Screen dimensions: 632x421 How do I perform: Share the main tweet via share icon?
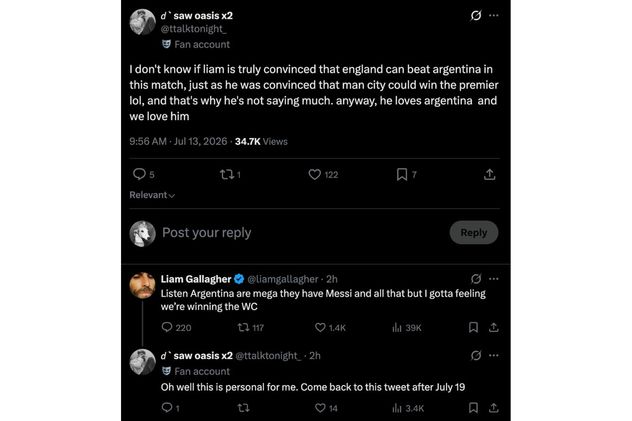pyautogui.click(x=490, y=174)
